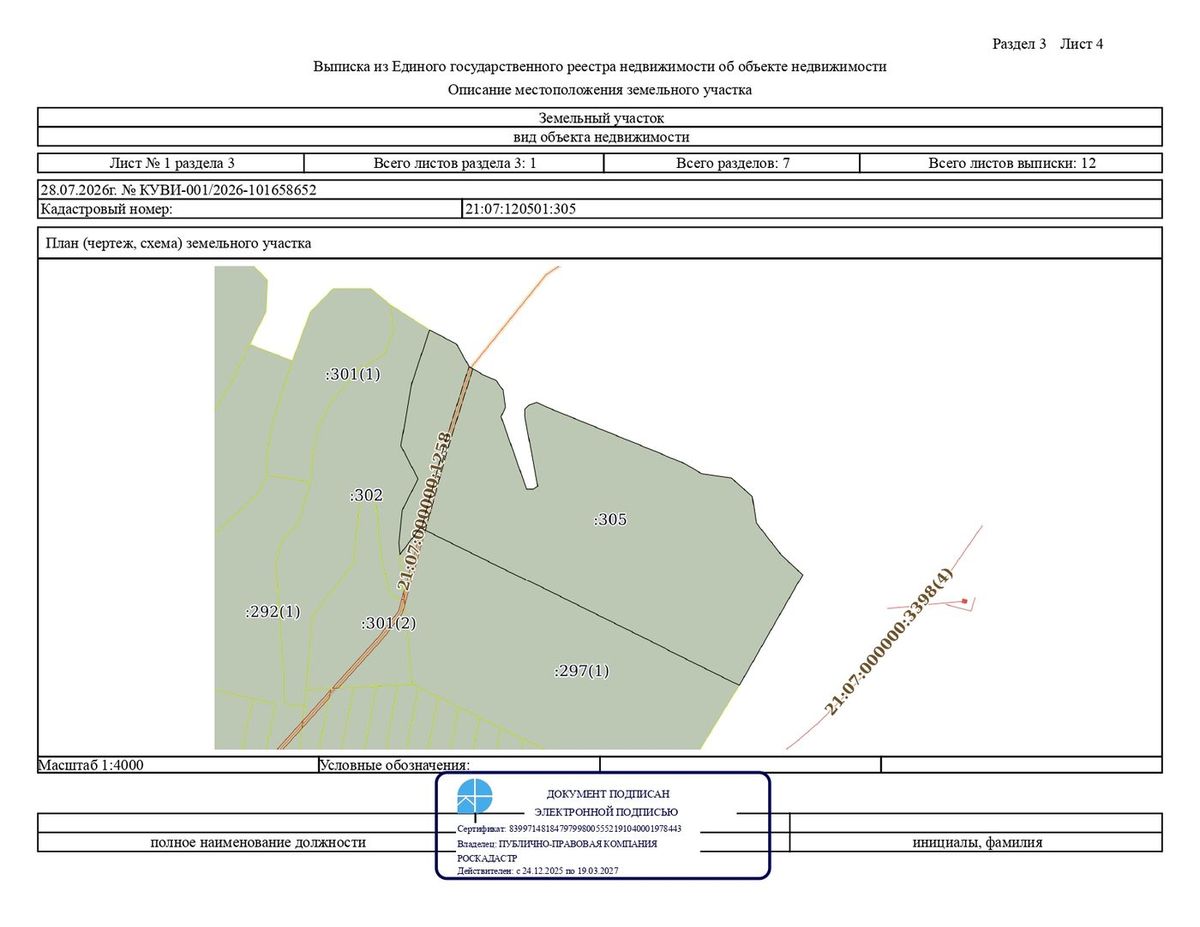Viewport: 1200px width, 927px height.
Task: Select the title starting "Выписка из Единого государственного реестра"
Action: [600, 67]
